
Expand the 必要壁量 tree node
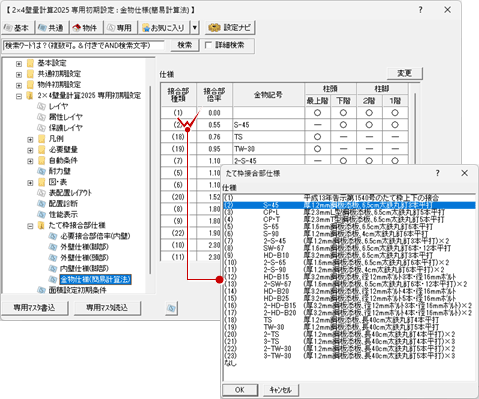(x=30, y=150)
